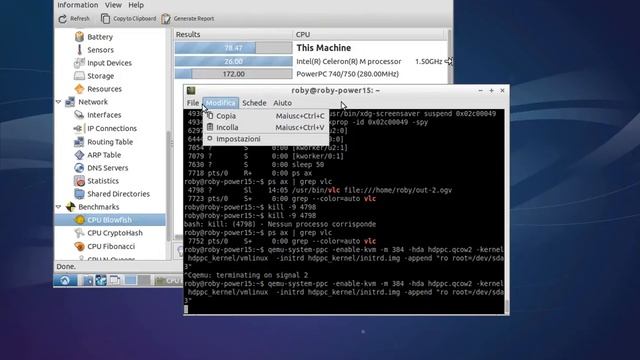The image size is (640, 360).
Task: Click the Refresh icon in the toolbar
Action: (x=62, y=19)
